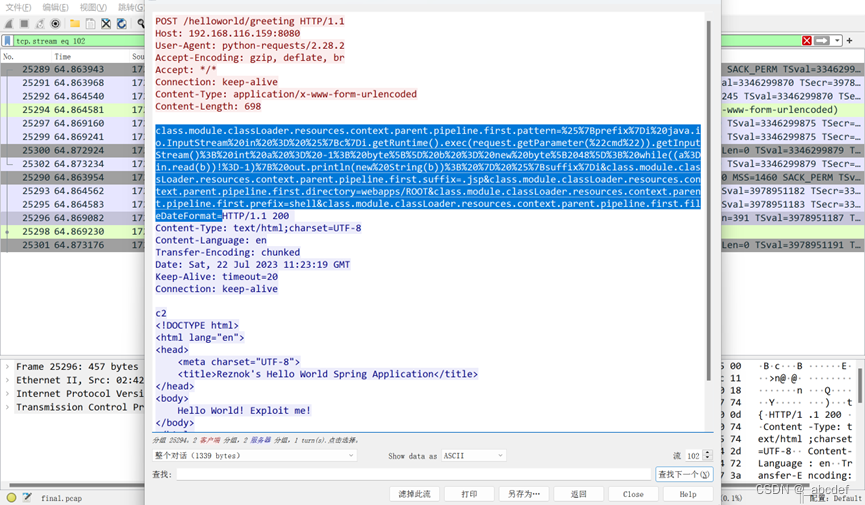
Task: Open a capture file via folder icon
Action: pyautogui.click(x=75, y=24)
